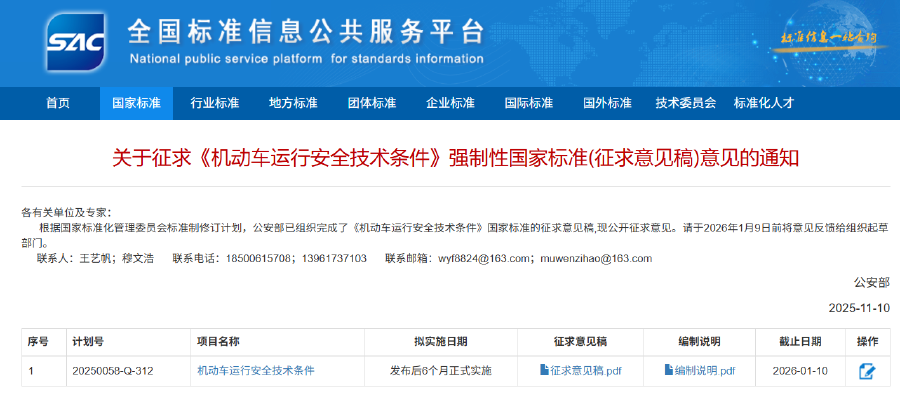Open the feedback edit icon in 操作 column
The height and width of the screenshot is (396, 900).
[x=867, y=371]
